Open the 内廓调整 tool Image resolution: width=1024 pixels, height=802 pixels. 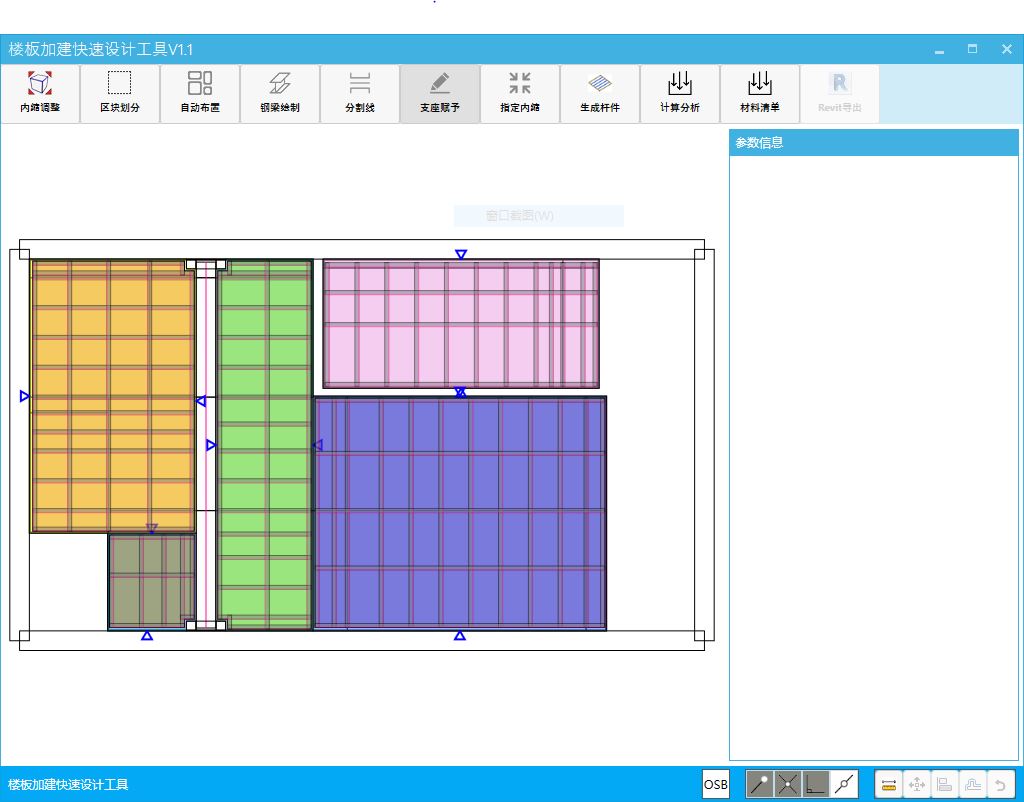click(40, 94)
